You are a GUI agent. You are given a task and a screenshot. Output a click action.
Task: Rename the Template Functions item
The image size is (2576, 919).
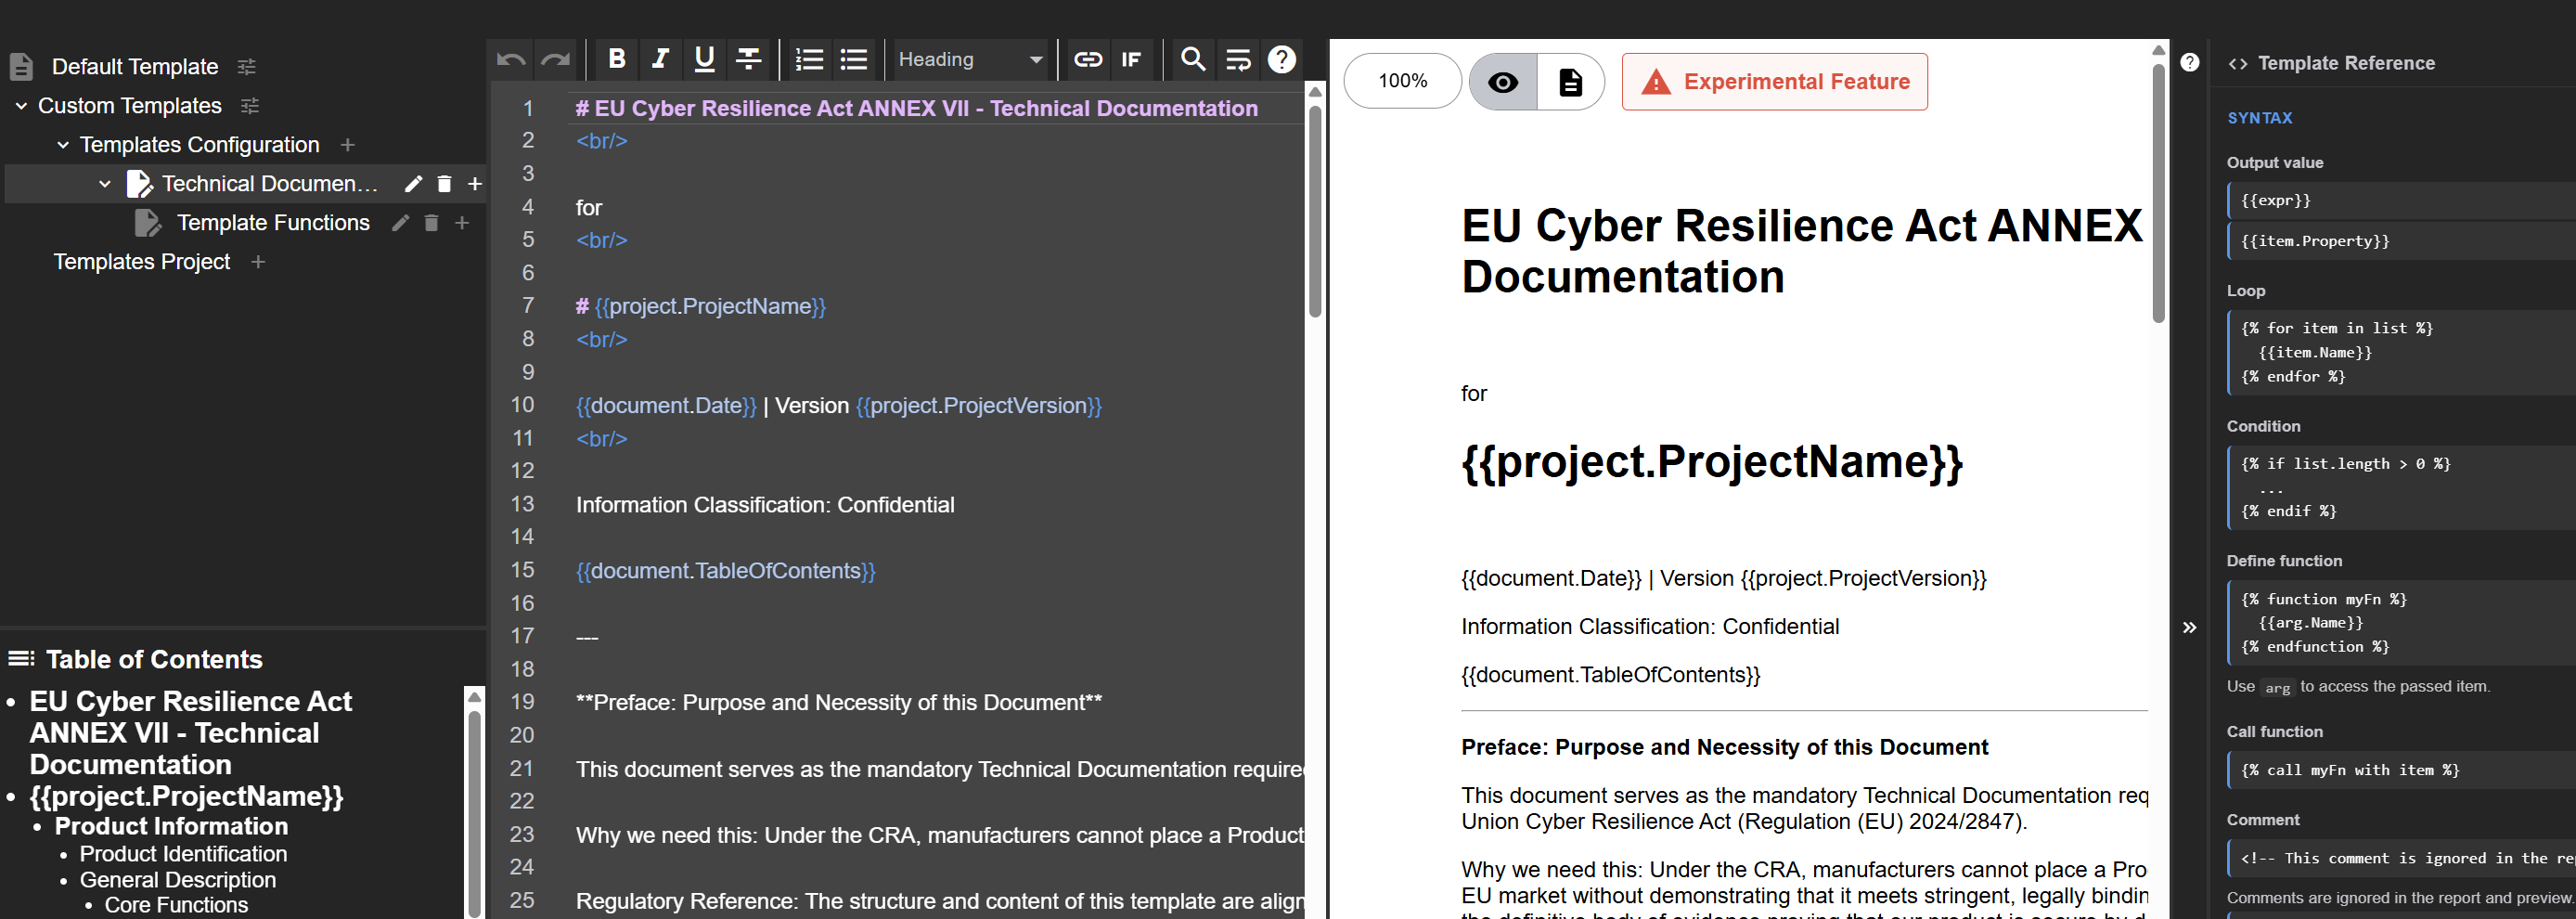pos(400,223)
